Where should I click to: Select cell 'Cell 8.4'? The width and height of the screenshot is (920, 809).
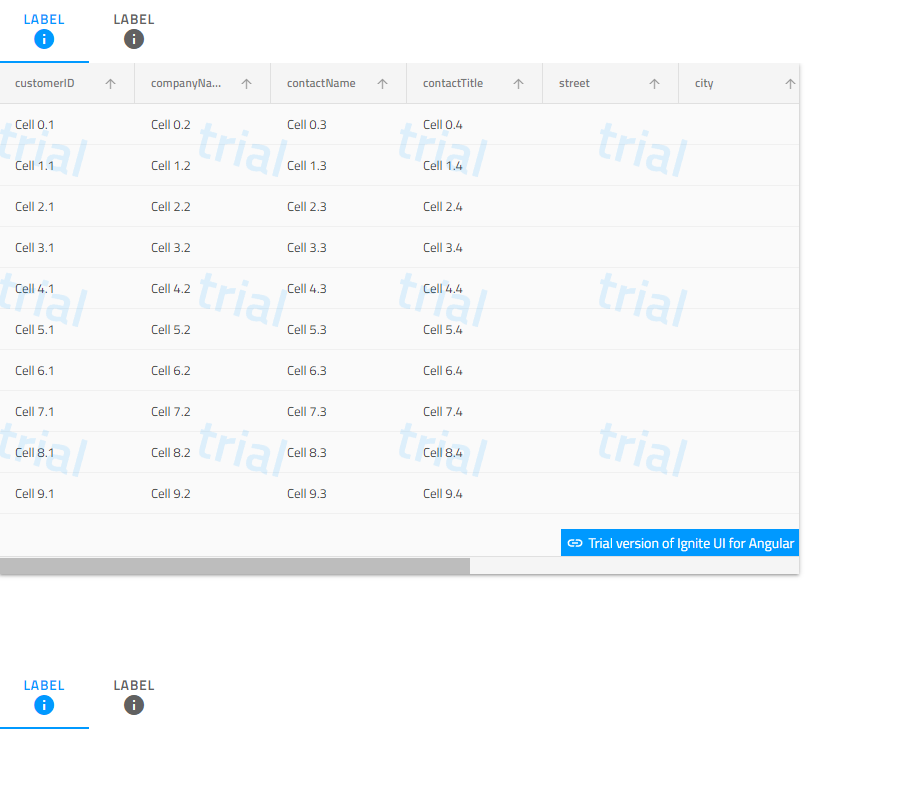[475, 453]
